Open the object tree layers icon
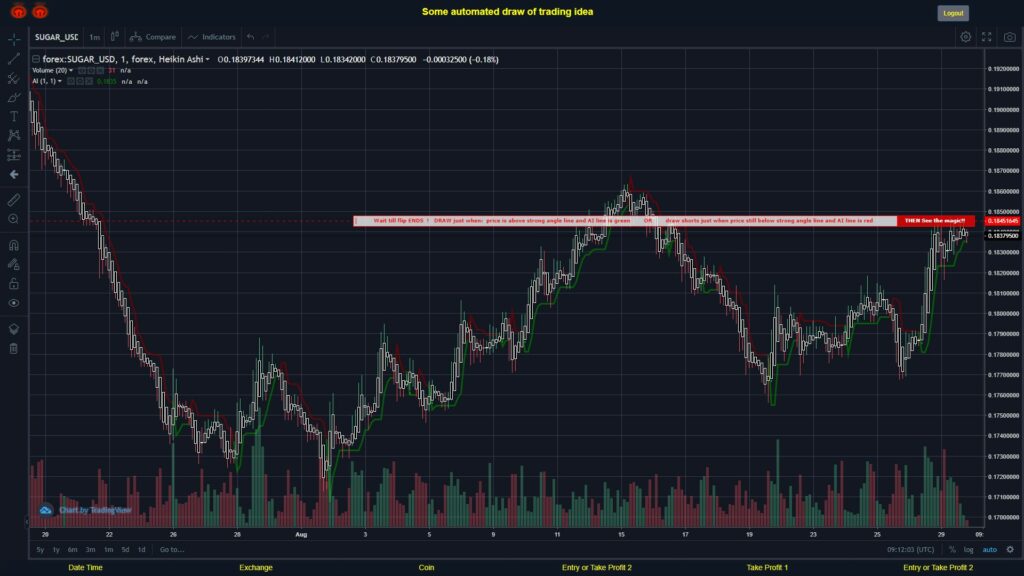 click(14, 328)
